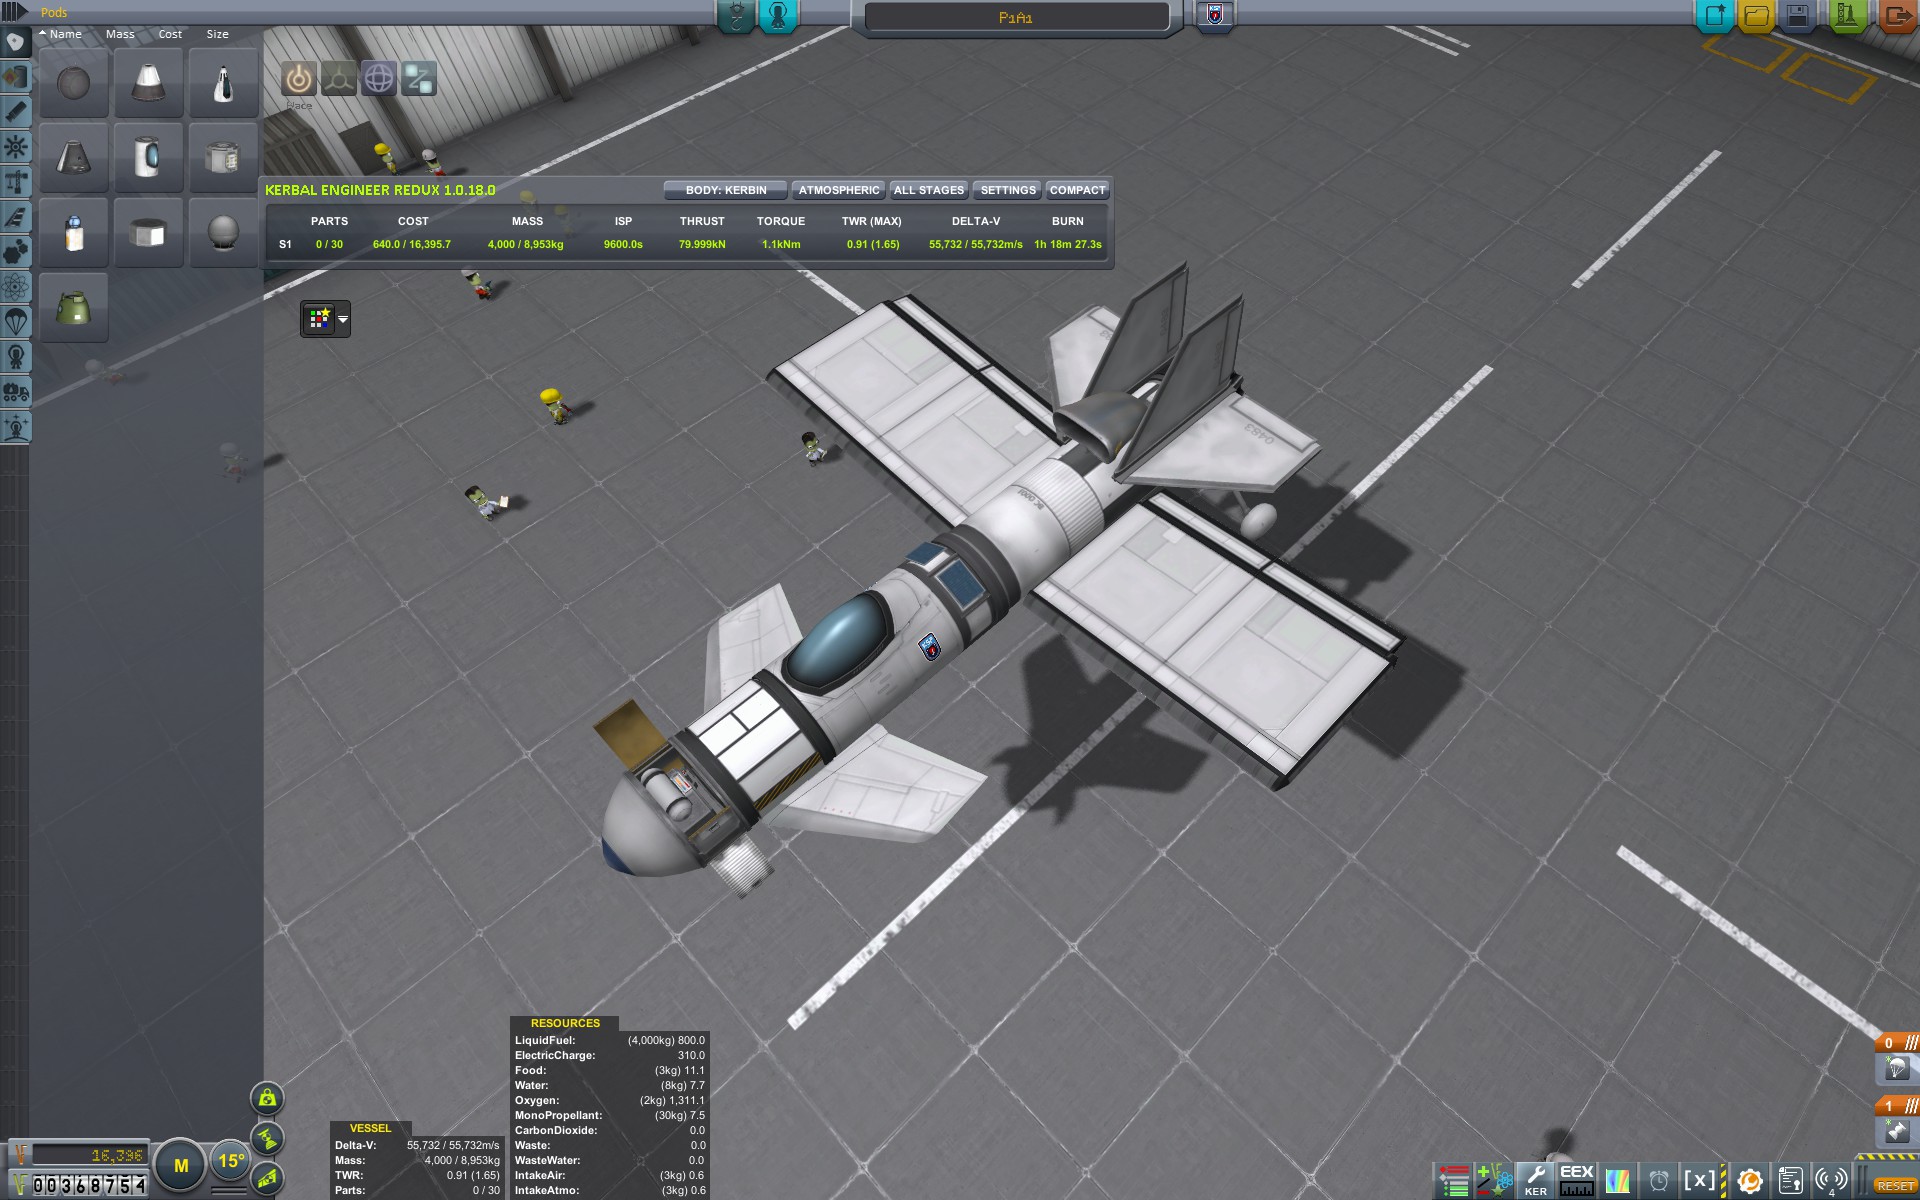Sort parts by Name column arrow

pos(43,34)
